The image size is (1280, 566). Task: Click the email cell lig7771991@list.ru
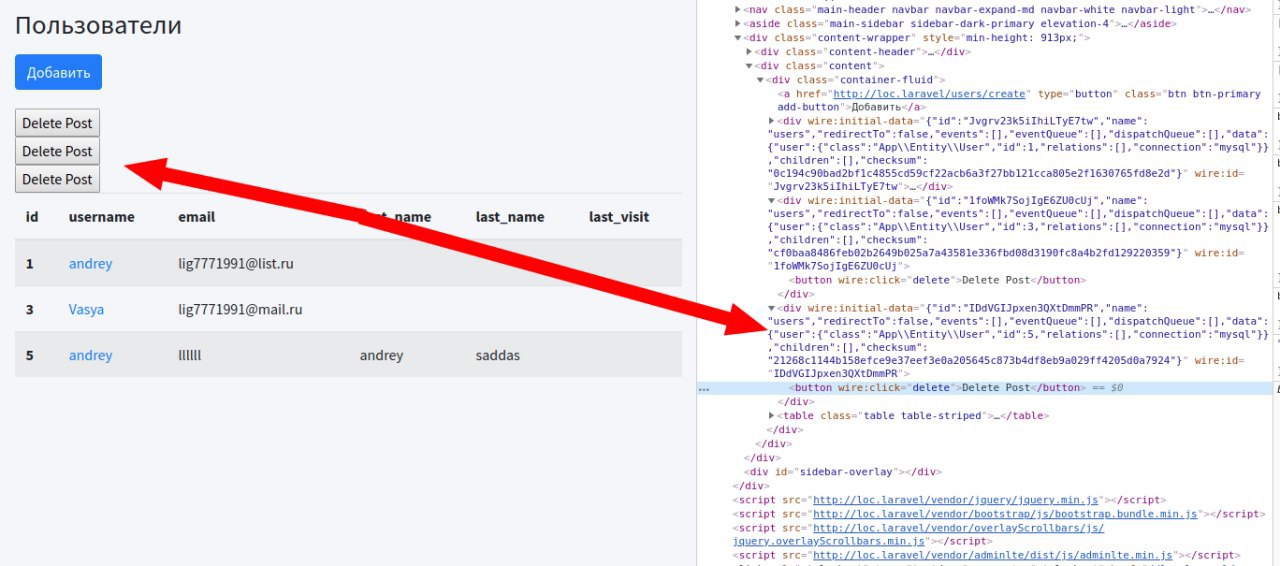coord(235,264)
